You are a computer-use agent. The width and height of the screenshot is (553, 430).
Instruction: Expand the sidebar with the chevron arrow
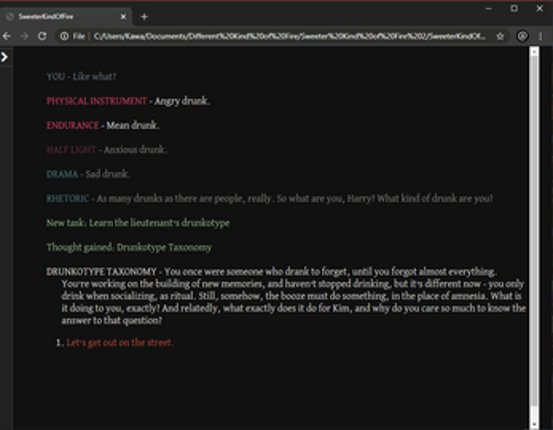tap(4, 57)
